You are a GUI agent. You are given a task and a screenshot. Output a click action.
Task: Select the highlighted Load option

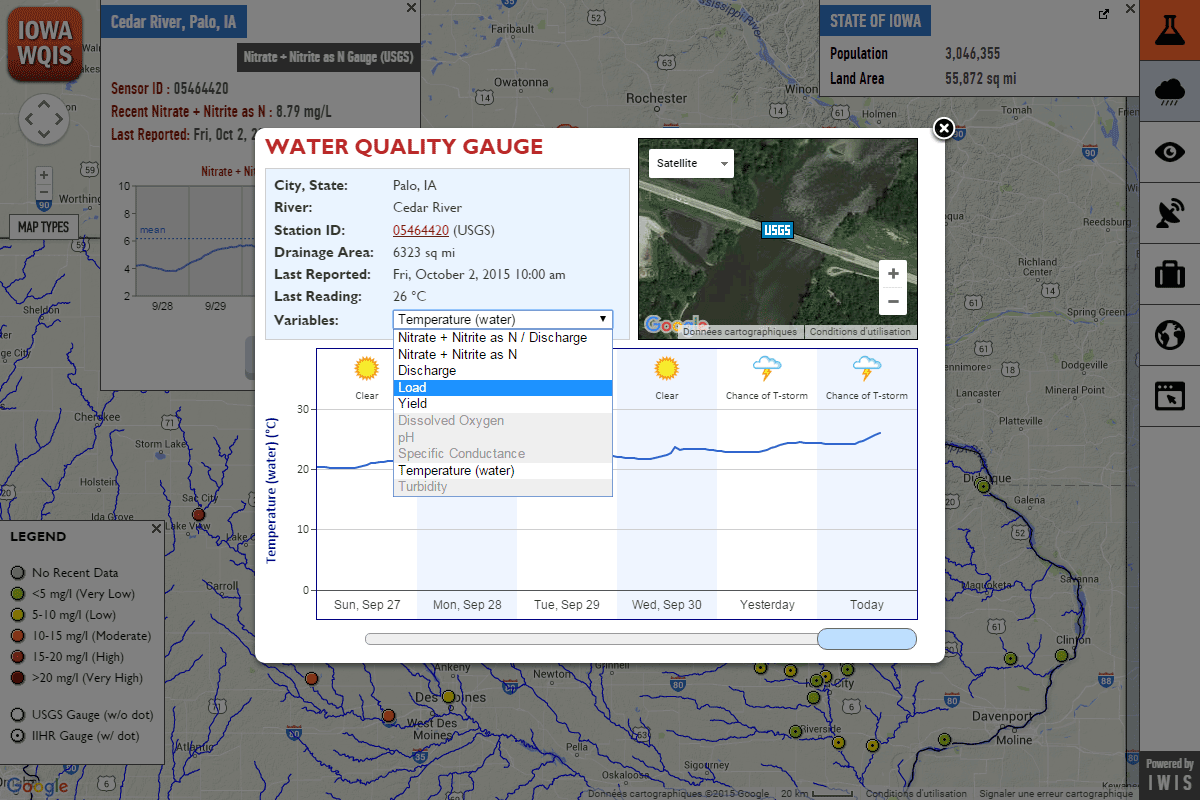pyautogui.click(x=503, y=387)
